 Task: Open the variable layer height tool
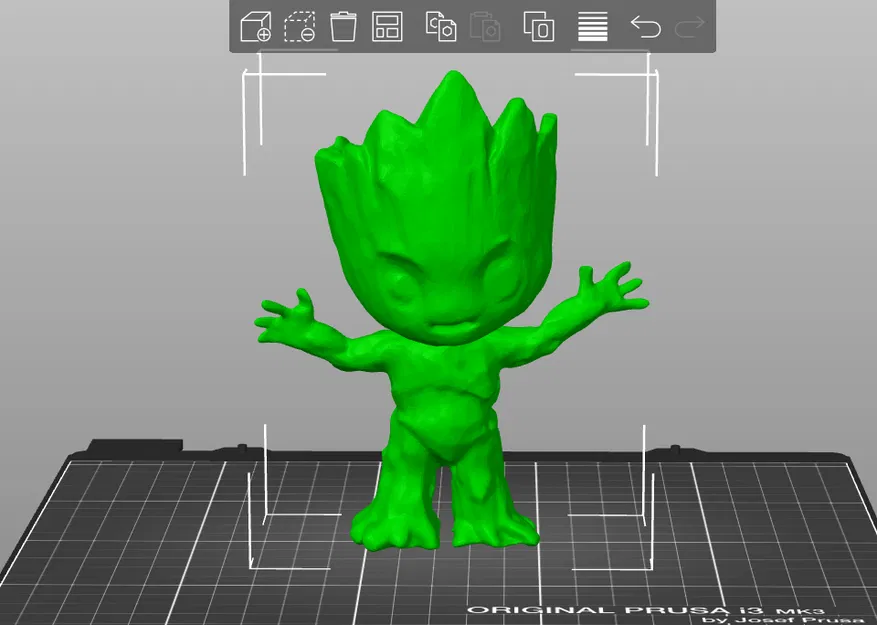[591, 28]
